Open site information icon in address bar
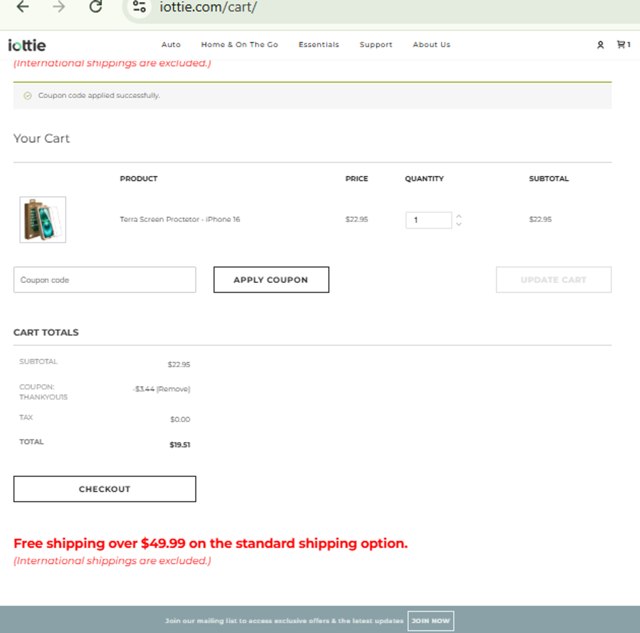 [139, 7]
